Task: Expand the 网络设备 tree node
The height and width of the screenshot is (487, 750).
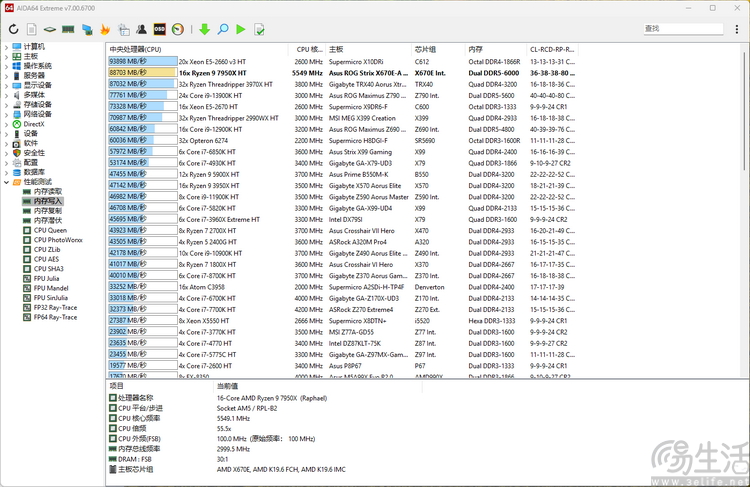Action: 6,114
